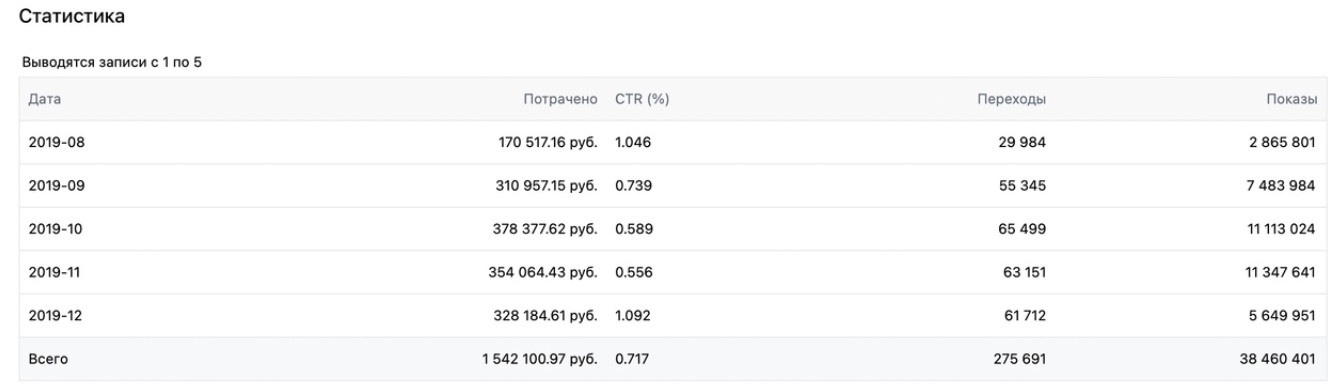
Task: Select the 2019-11 date cell
Action: (56, 272)
